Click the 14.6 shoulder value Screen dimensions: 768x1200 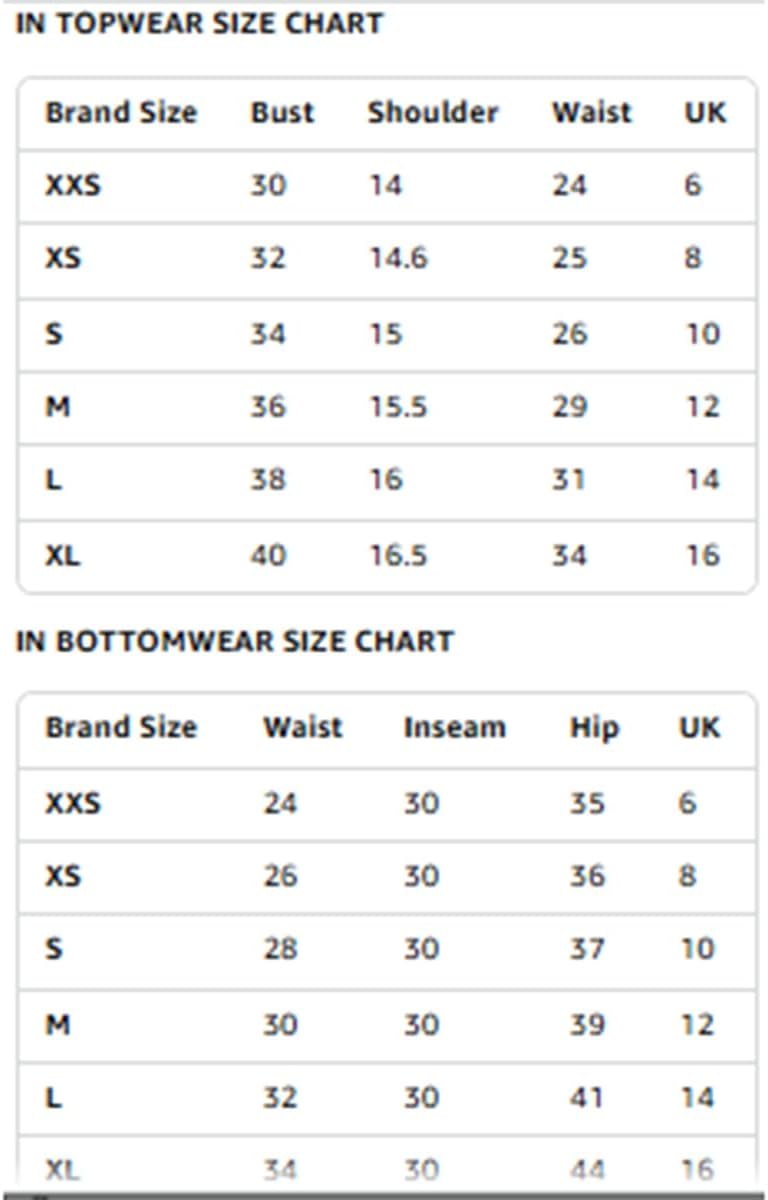click(398, 258)
